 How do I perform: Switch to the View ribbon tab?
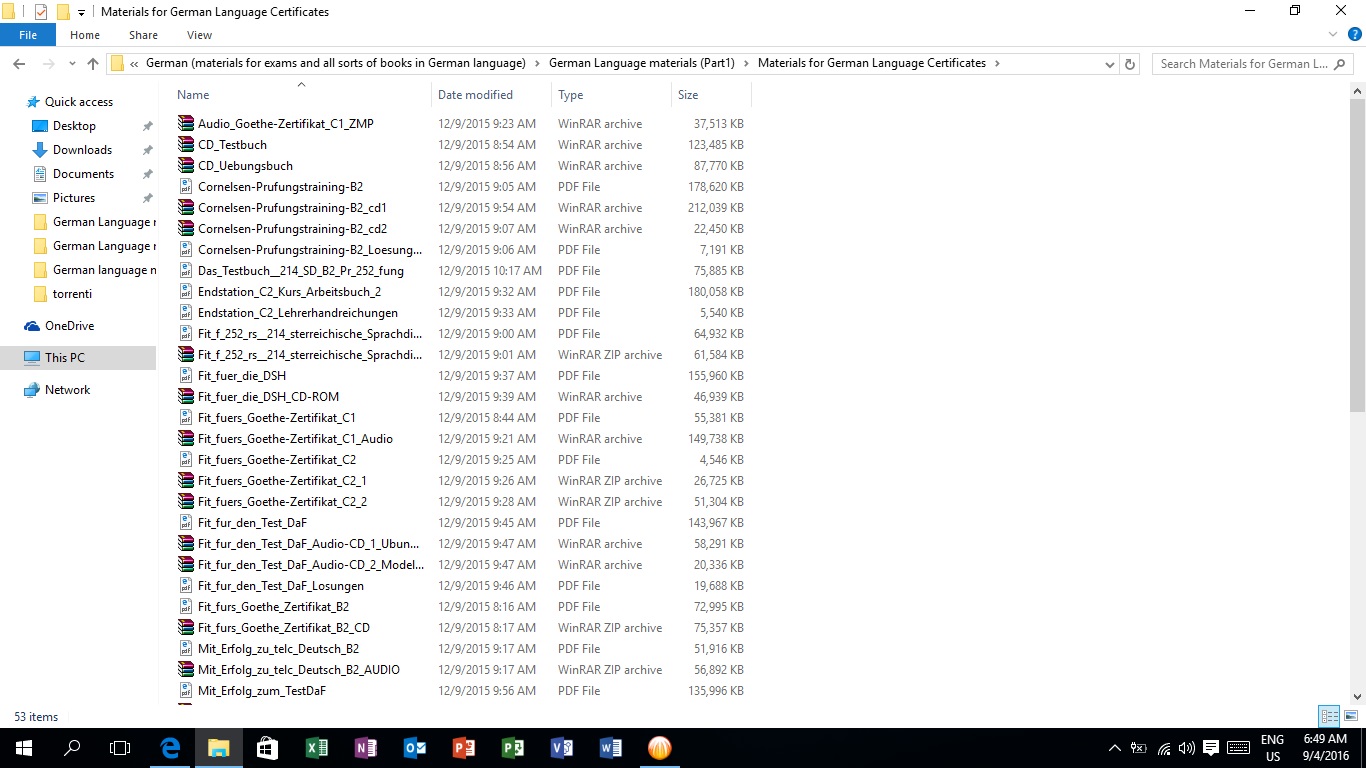(199, 35)
